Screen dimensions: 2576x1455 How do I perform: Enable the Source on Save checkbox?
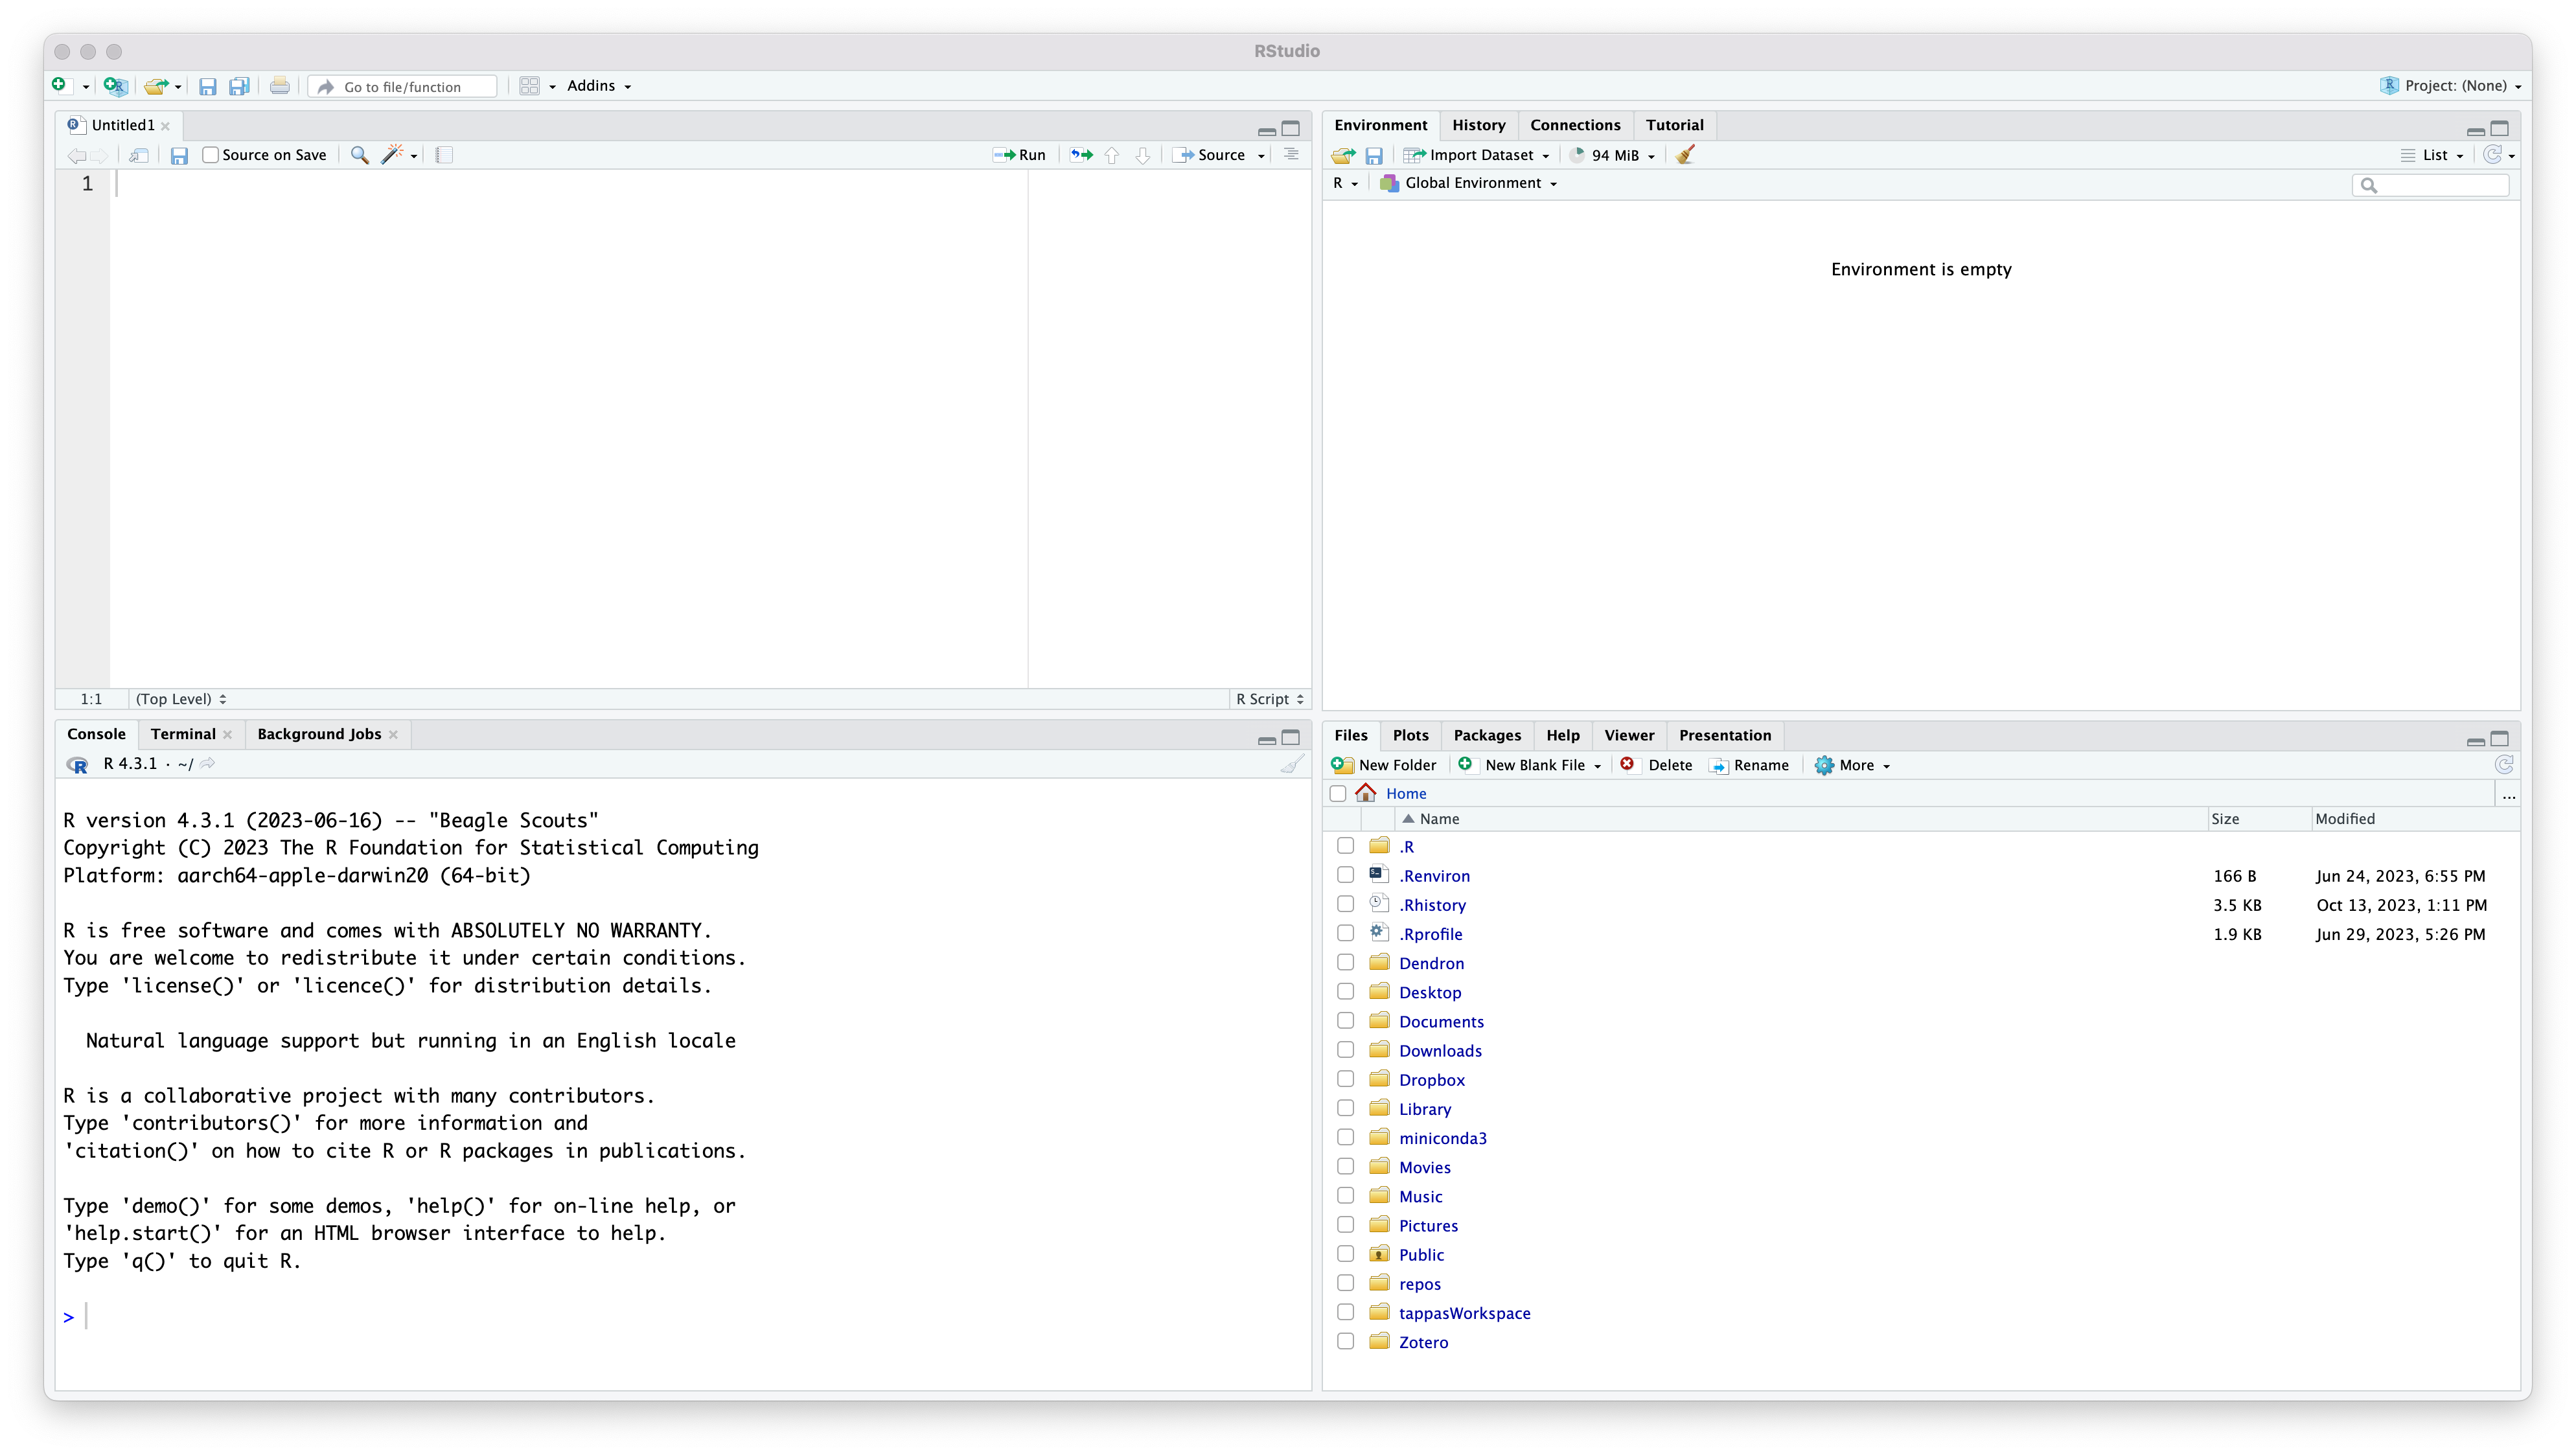pyautogui.click(x=211, y=155)
